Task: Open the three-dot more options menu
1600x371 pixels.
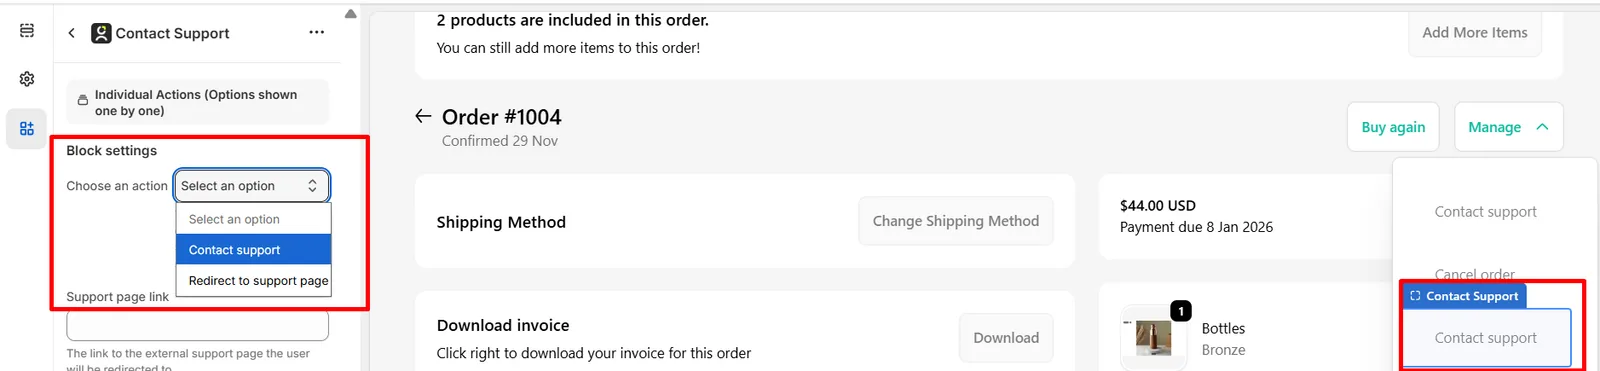Action: (317, 32)
